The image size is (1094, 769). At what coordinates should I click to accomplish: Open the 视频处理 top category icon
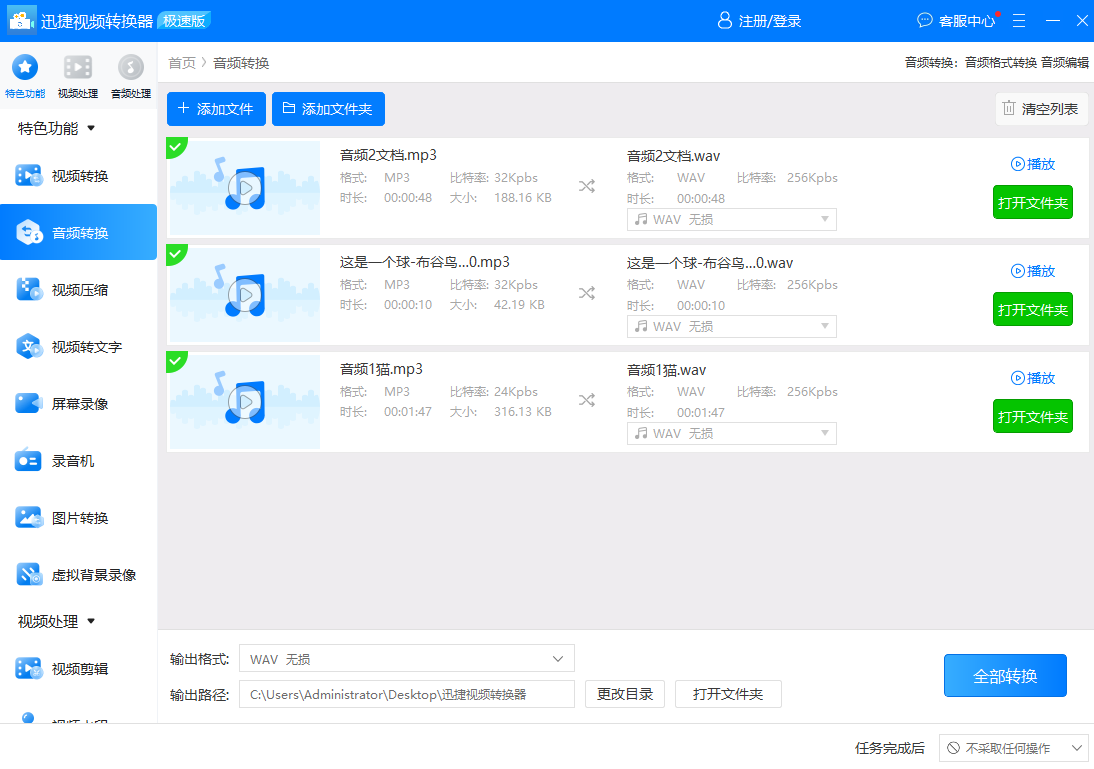(x=78, y=68)
